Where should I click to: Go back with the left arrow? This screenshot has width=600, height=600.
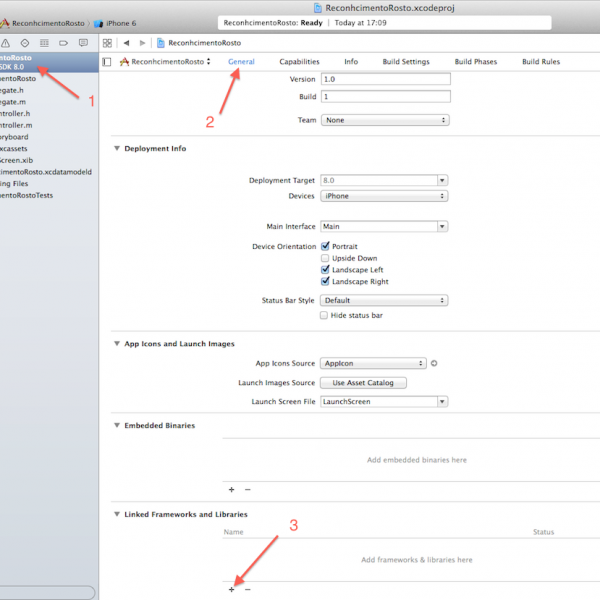126,43
